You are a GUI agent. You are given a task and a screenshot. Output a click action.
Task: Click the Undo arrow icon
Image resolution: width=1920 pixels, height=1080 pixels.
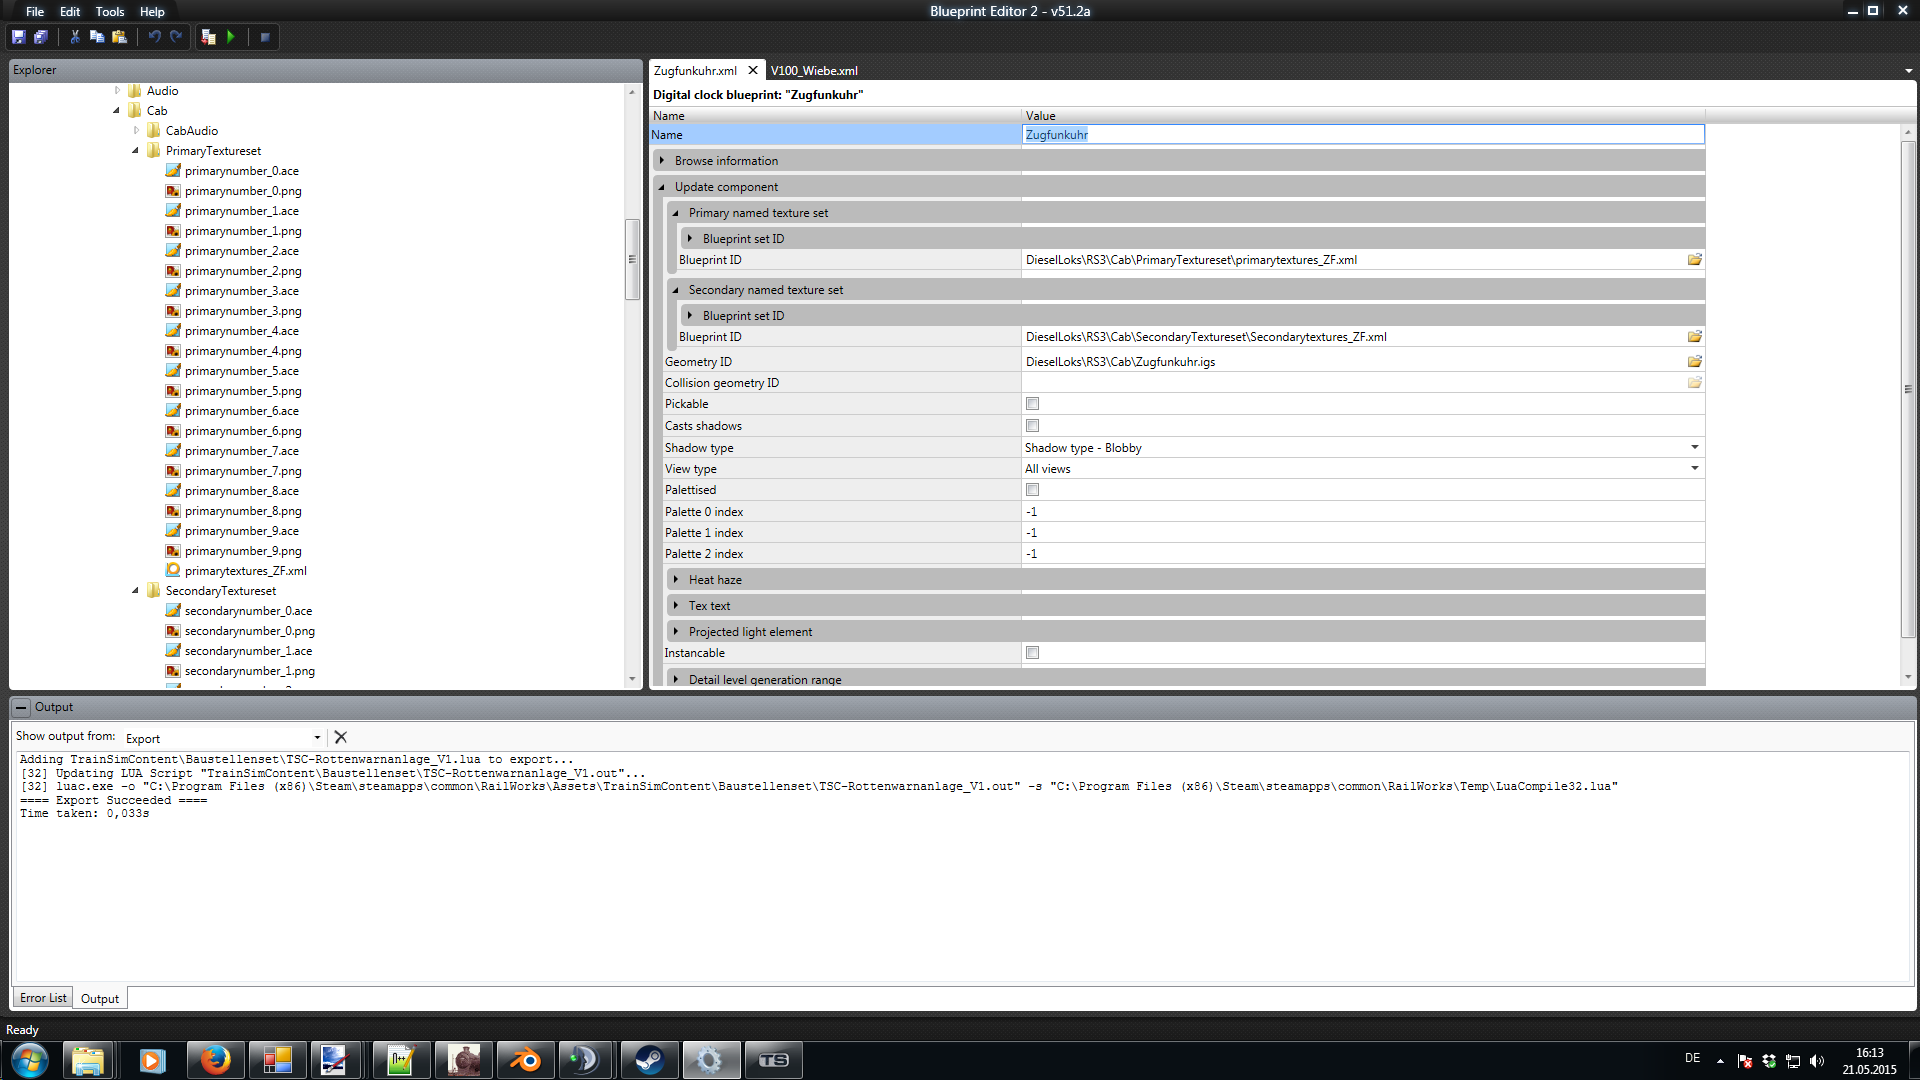click(x=154, y=37)
